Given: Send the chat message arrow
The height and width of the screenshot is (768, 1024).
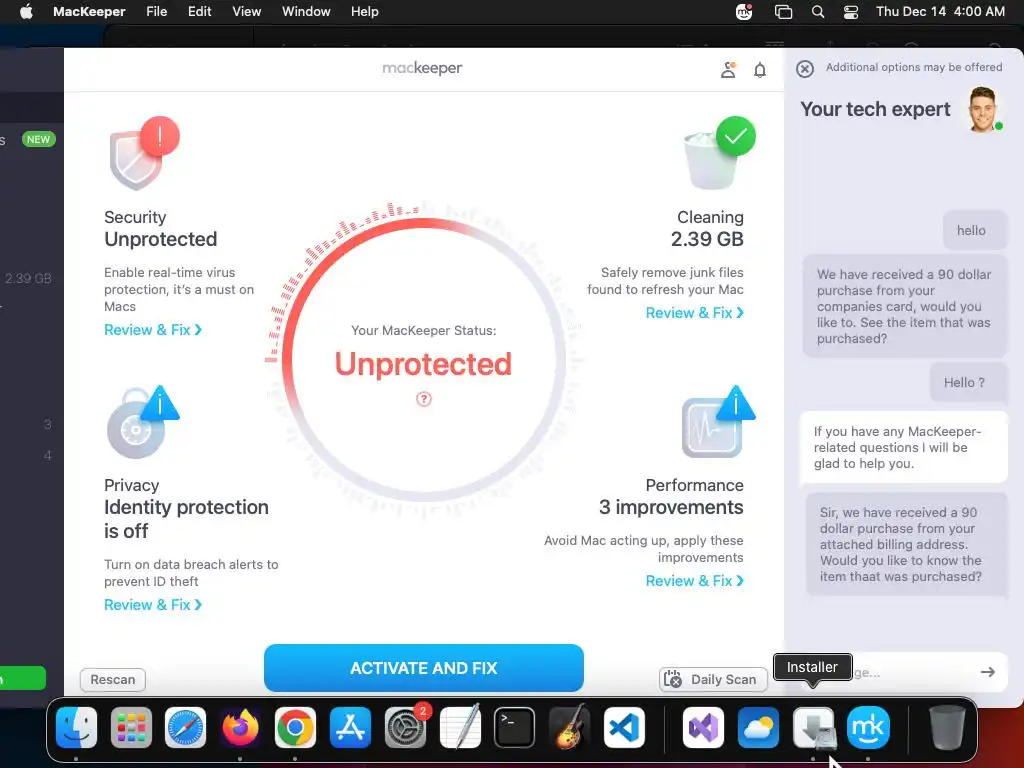Looking at the screenshot, I should click(988, 672).
